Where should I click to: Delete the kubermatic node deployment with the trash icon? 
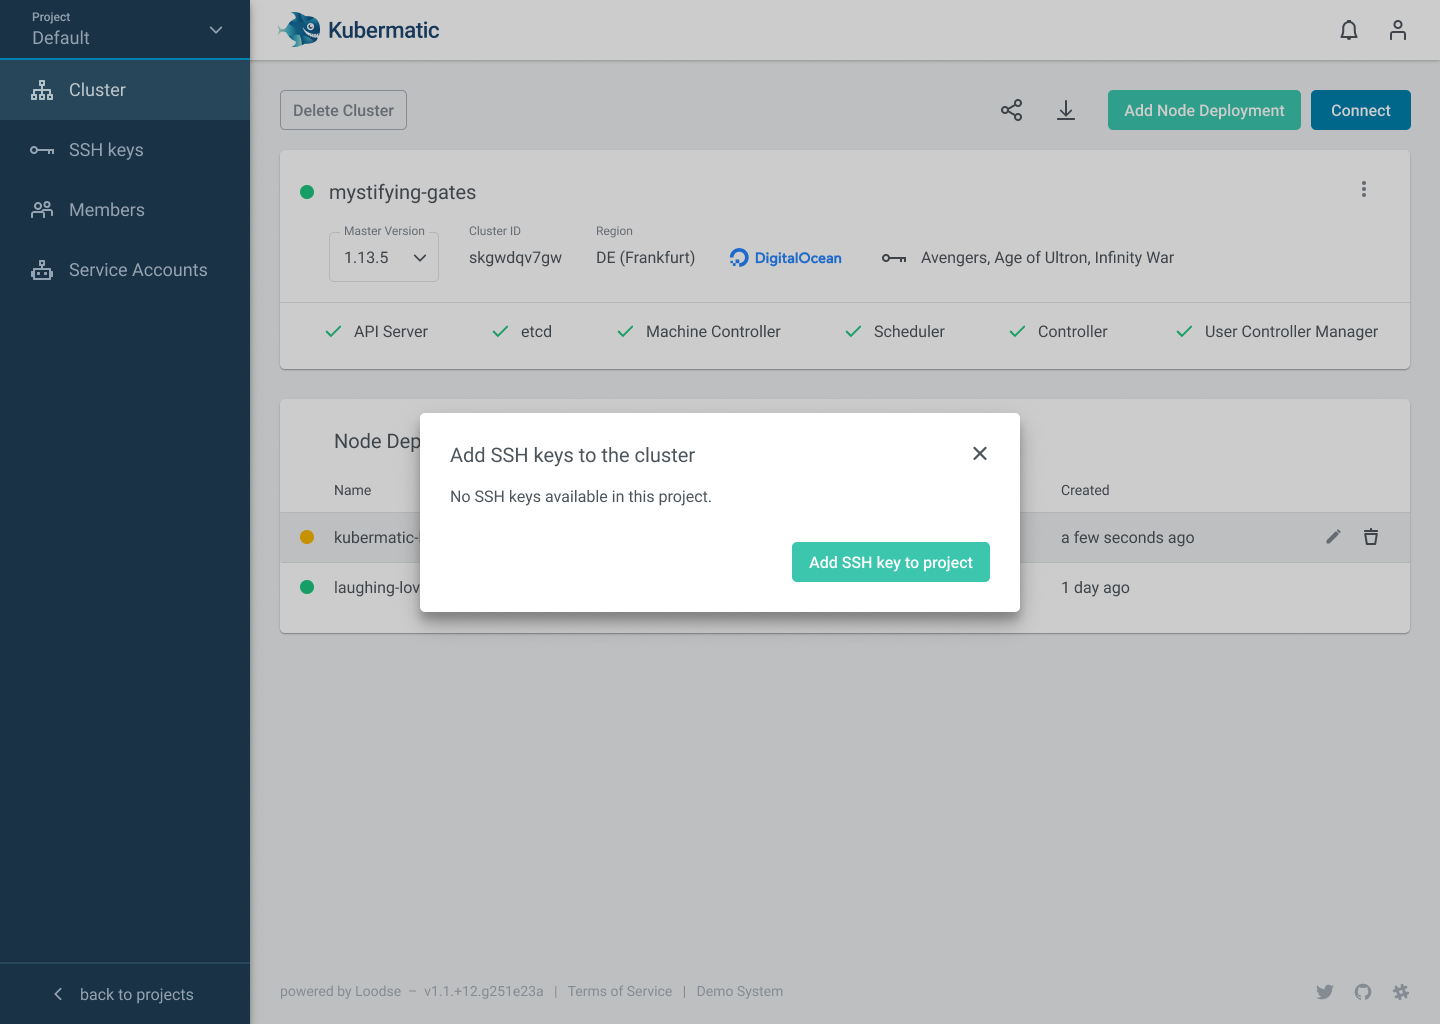(x=1371, y=537)
